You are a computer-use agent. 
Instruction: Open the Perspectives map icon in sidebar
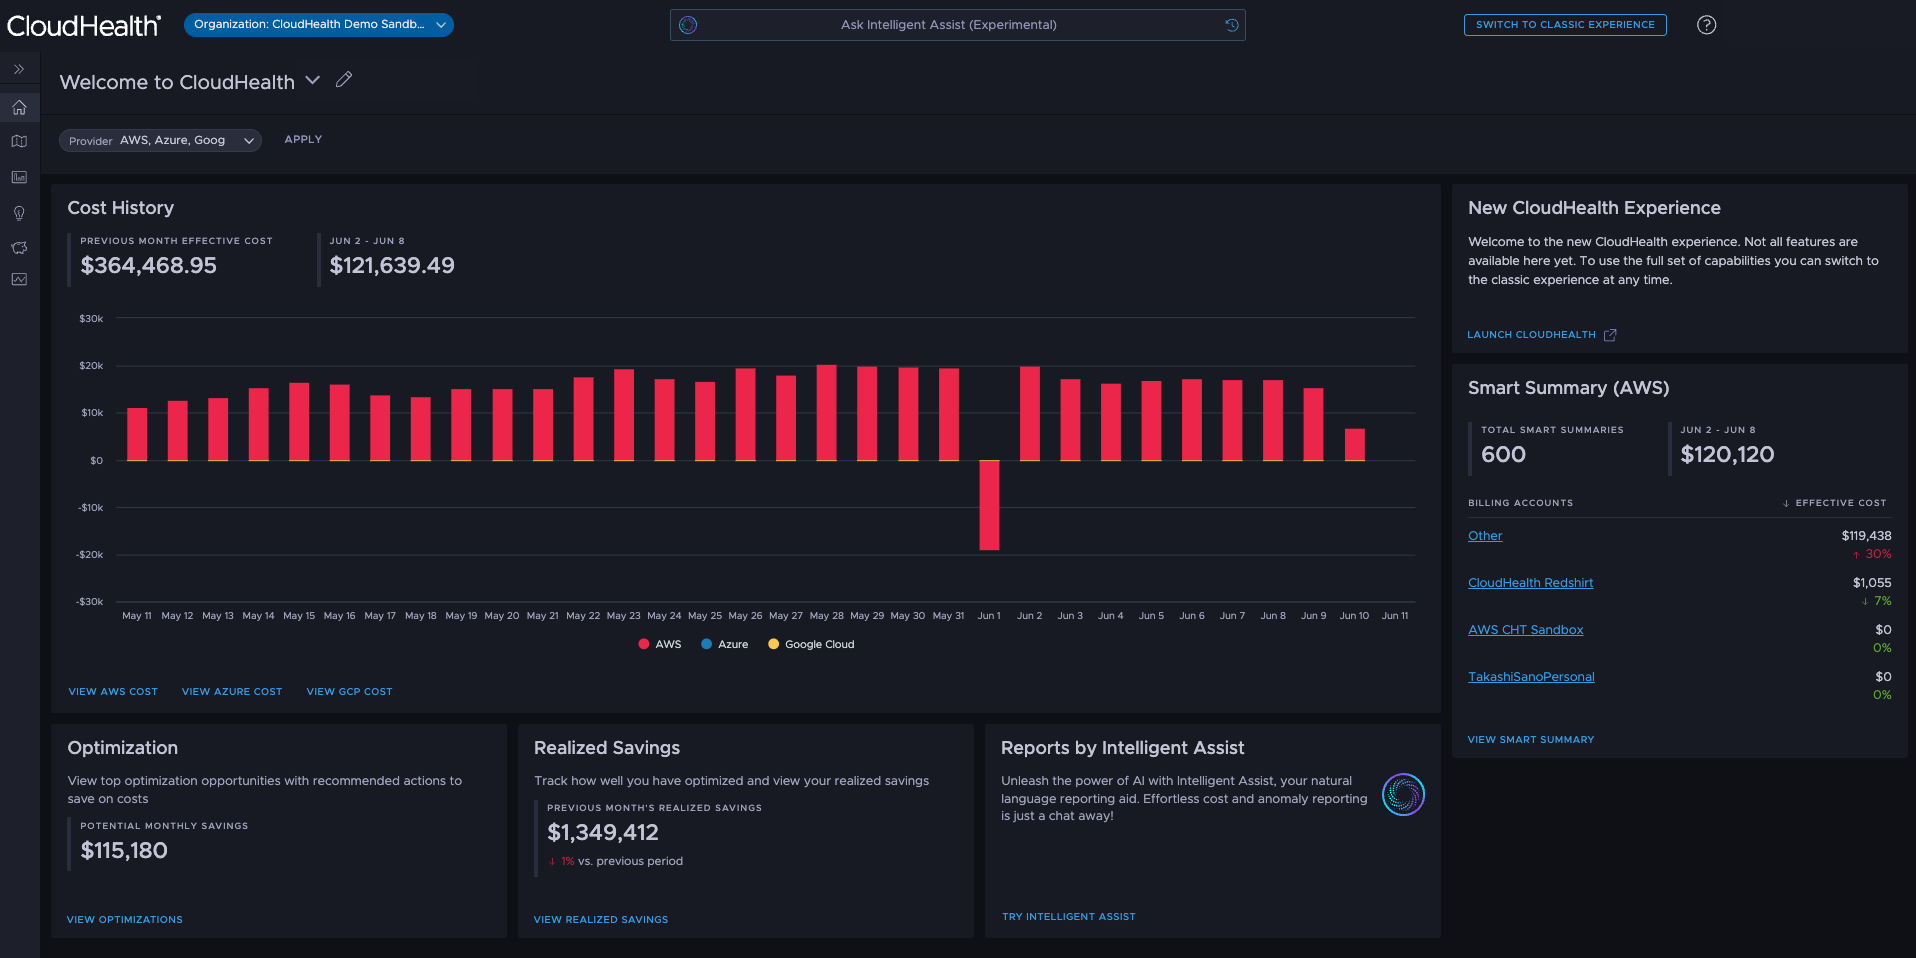pyautogui.click(x=18, y=141)
